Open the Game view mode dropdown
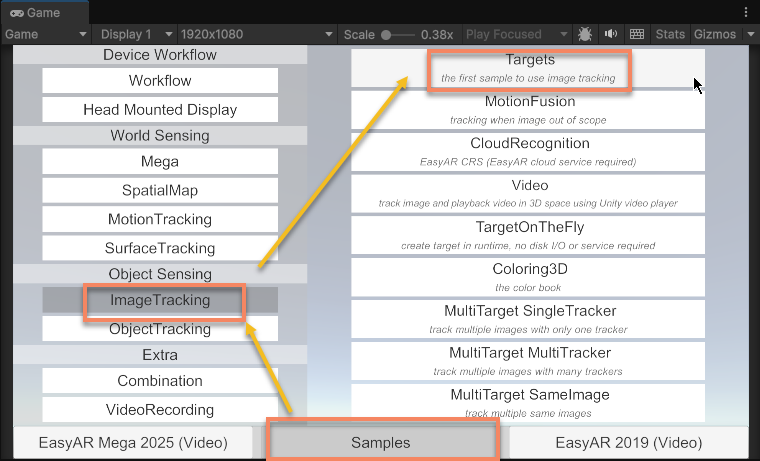This screenshot has height=461, width=760. tap(47, 35)
